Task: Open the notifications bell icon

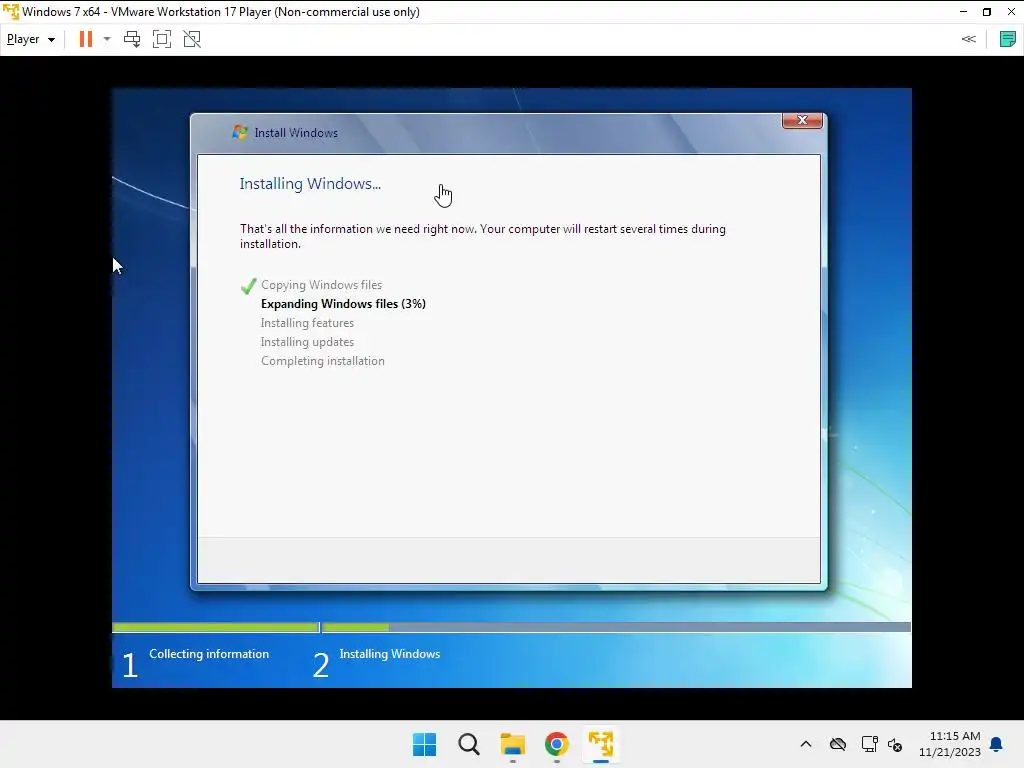Action: tap(997, 744)
